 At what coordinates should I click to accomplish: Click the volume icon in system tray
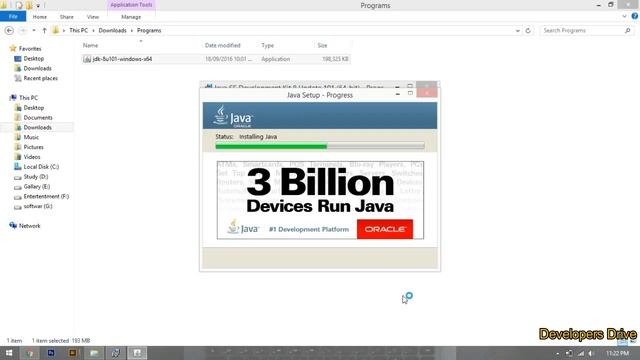pyautogui.click(x=591, y=353)
